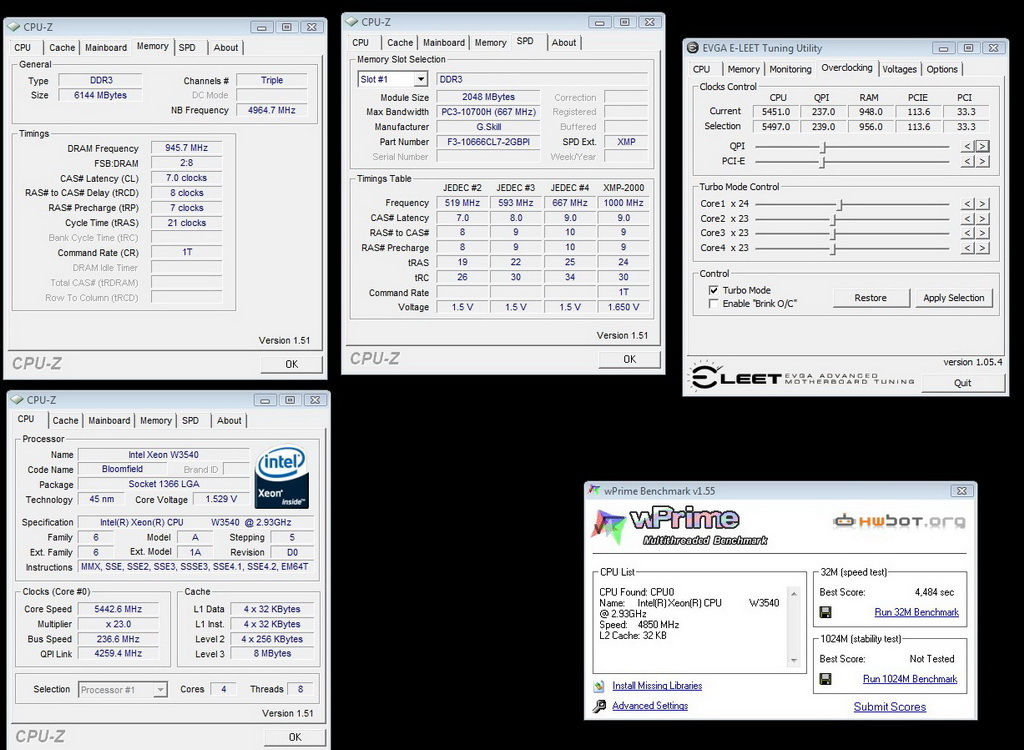Image resolution: width=1024 pixels, height=750 pixels.
Task: Minimize the EVGA E-LEET window
Action: [x=943, y=48]
